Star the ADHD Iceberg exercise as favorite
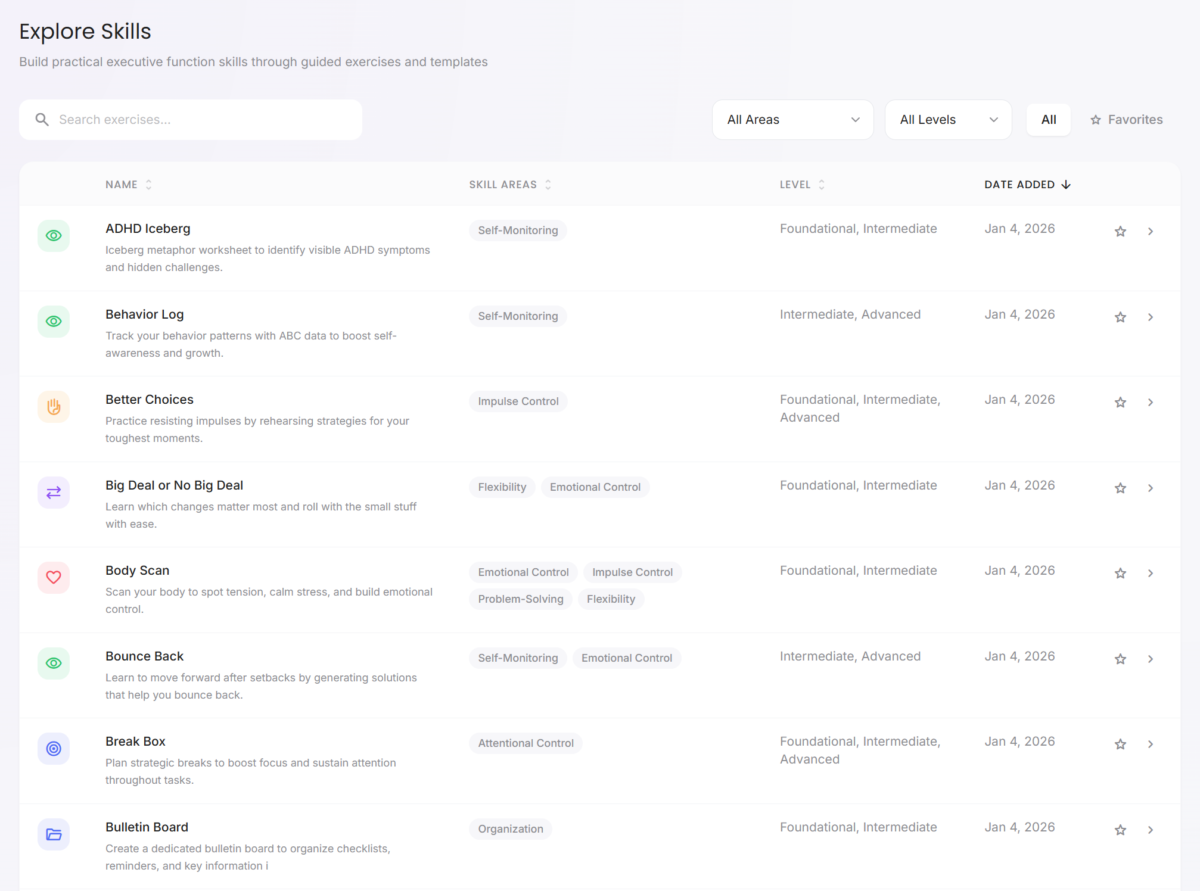Image resolution: width=1200 pixels, height=891 pixels. (1120, 232)
